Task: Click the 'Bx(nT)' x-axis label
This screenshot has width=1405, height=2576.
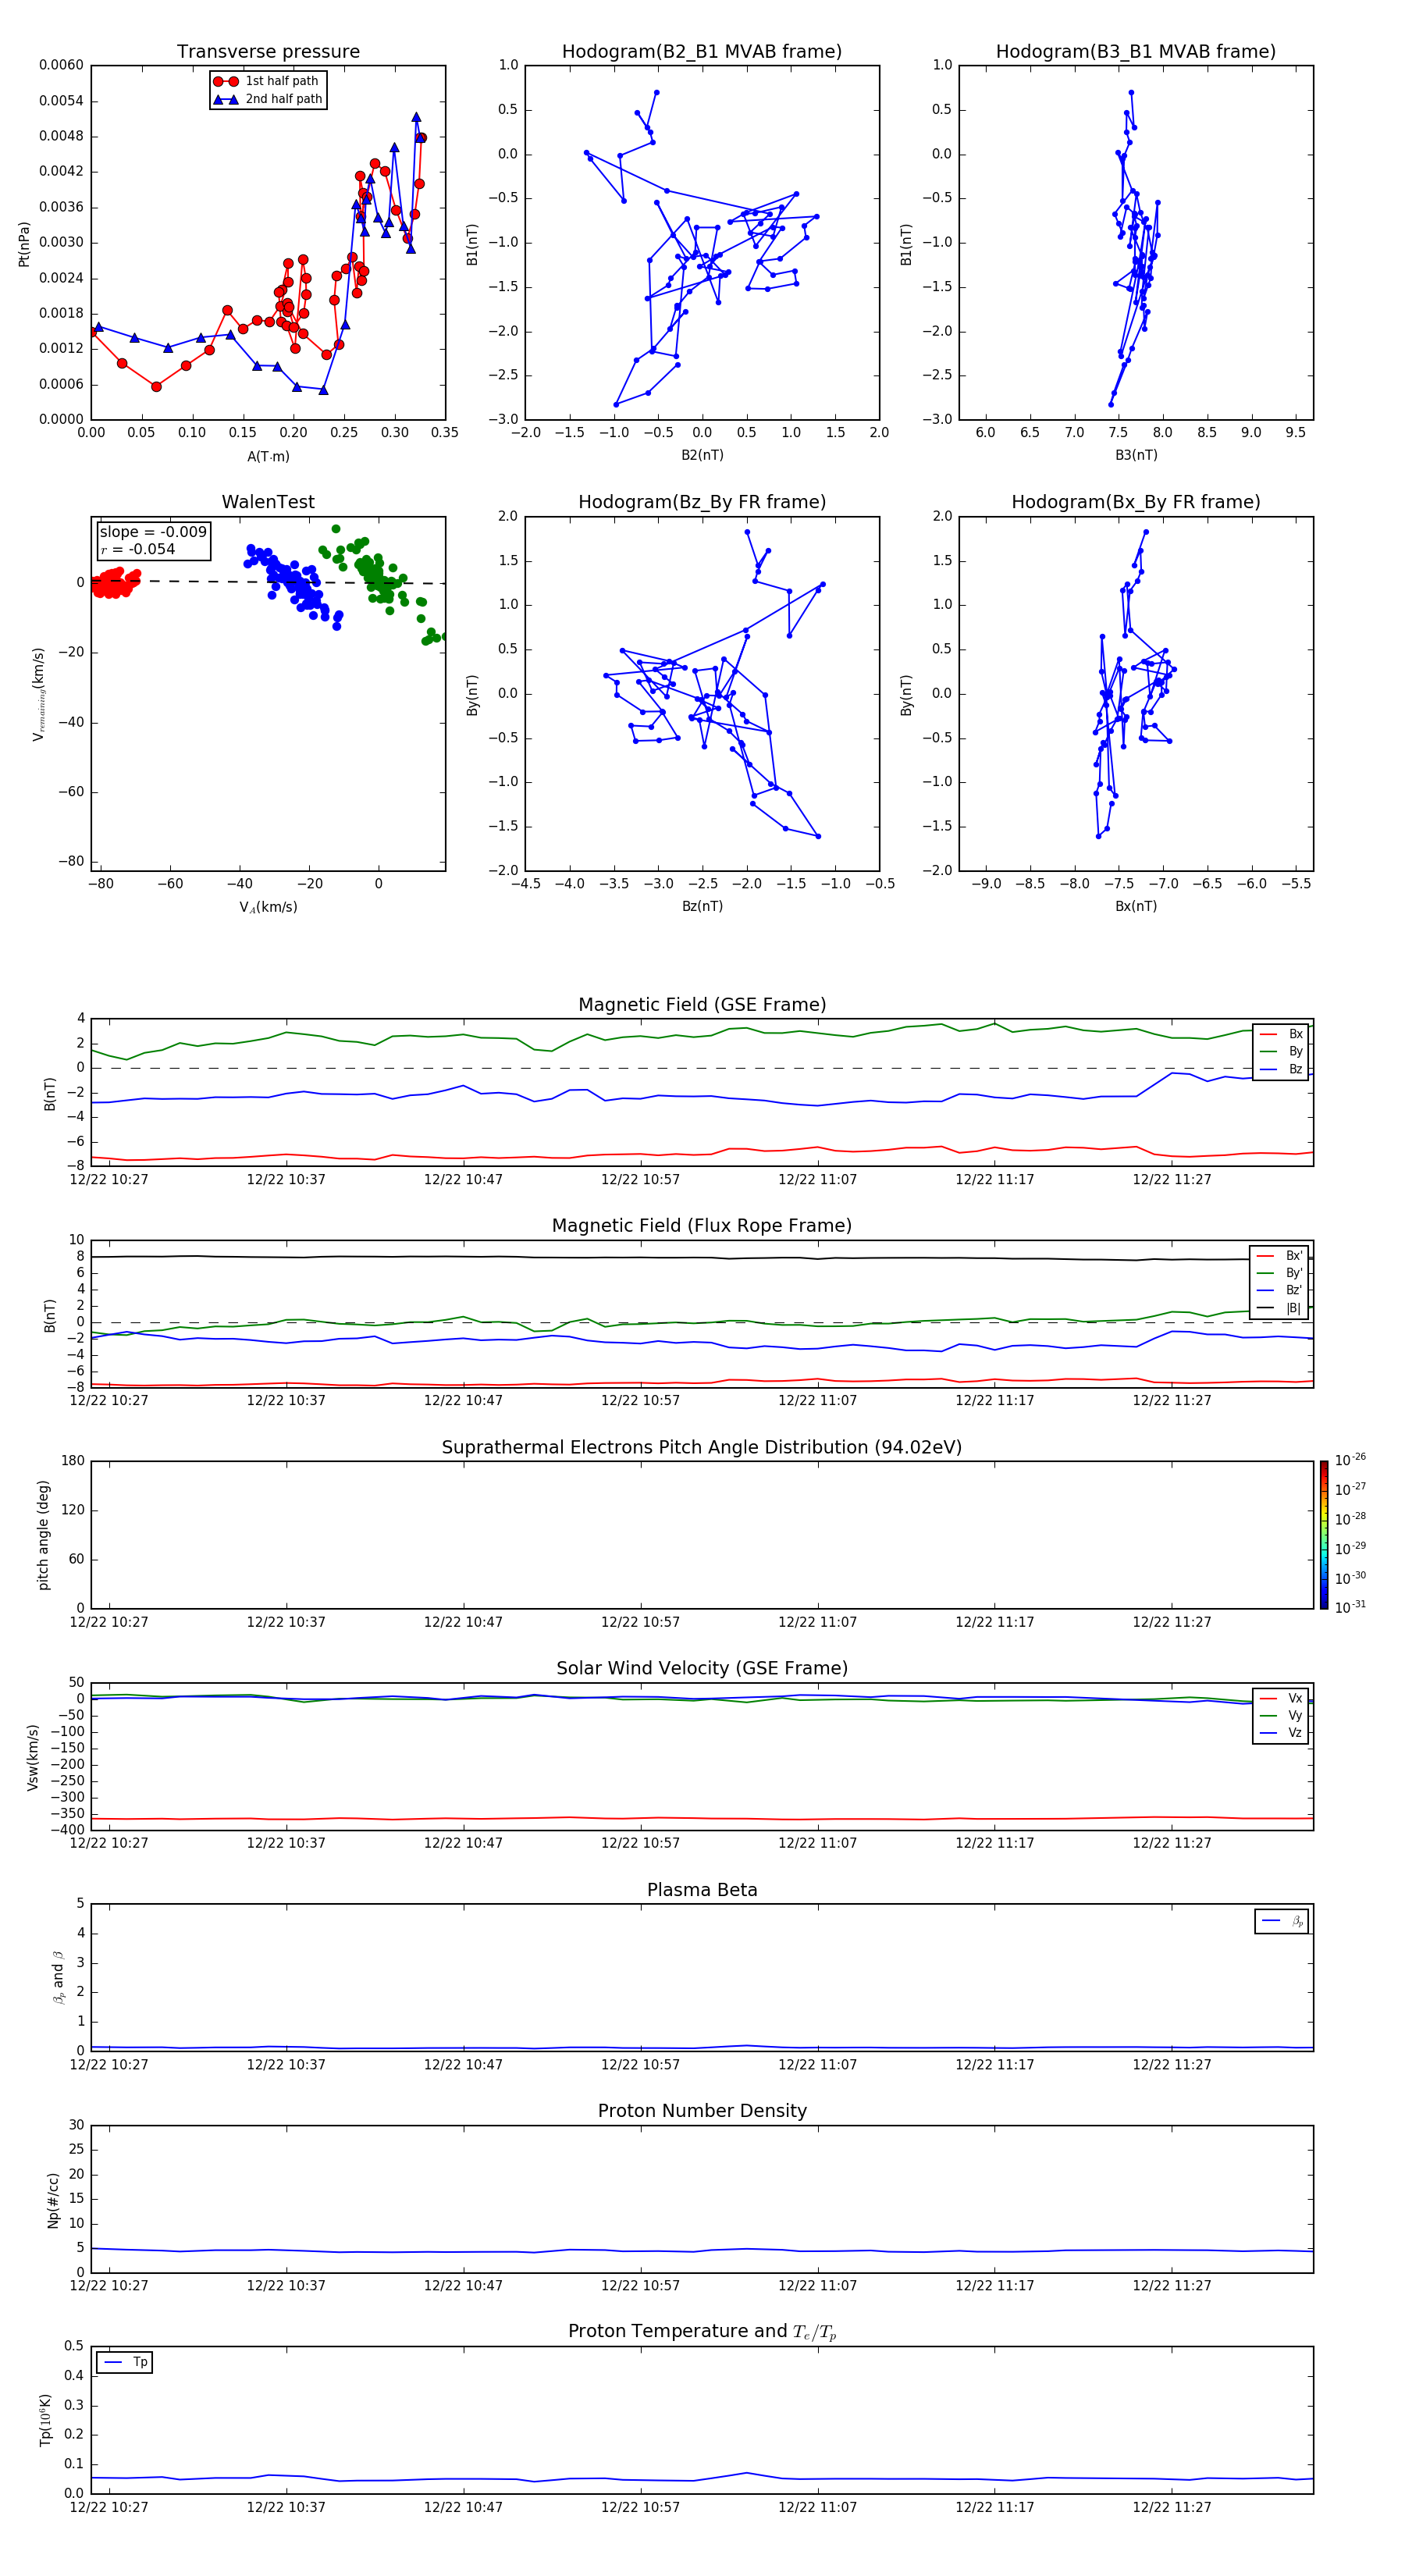Action: click(1136, 906)
